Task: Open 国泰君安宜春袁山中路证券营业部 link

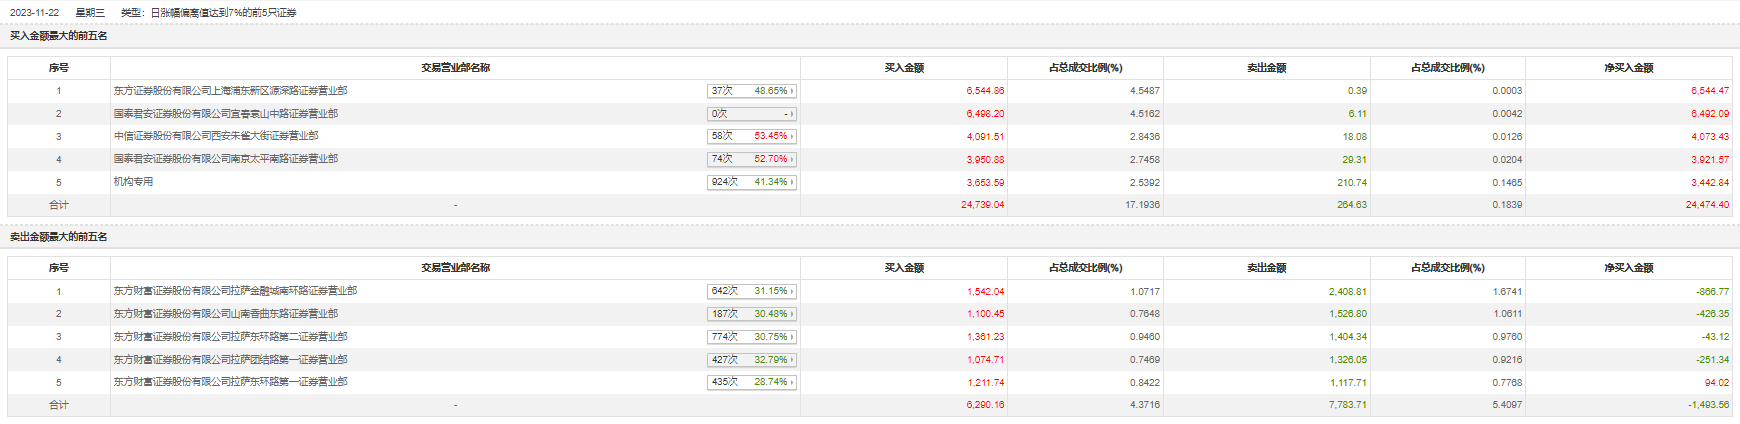Action: click(225, 114)
